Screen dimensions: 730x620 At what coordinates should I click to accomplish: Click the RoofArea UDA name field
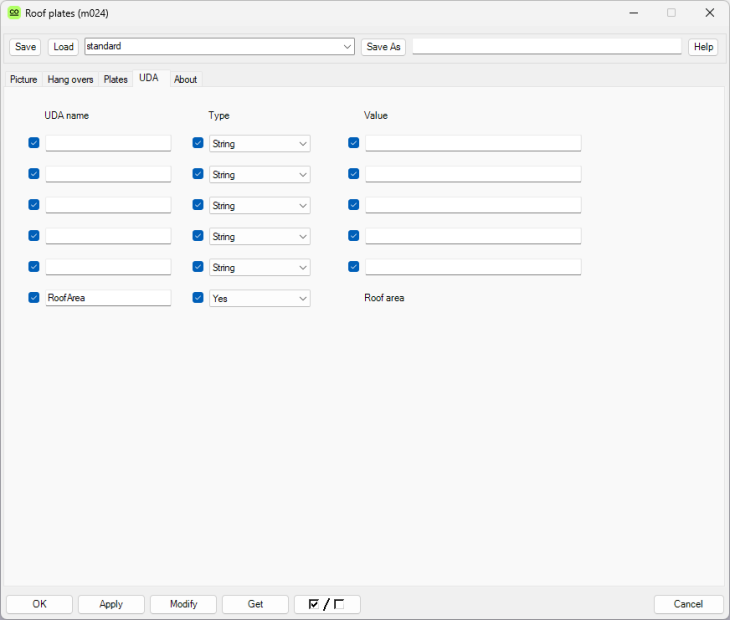108,298
